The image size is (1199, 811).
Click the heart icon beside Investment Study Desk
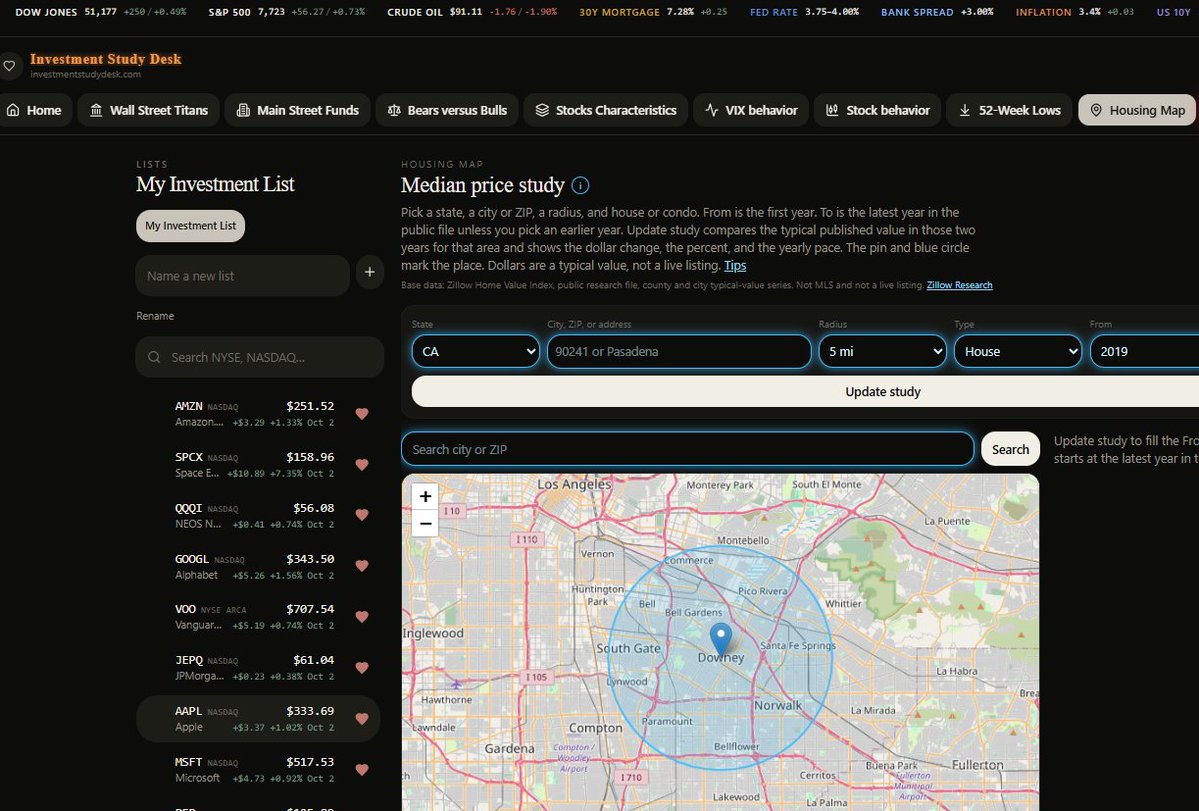9,66
